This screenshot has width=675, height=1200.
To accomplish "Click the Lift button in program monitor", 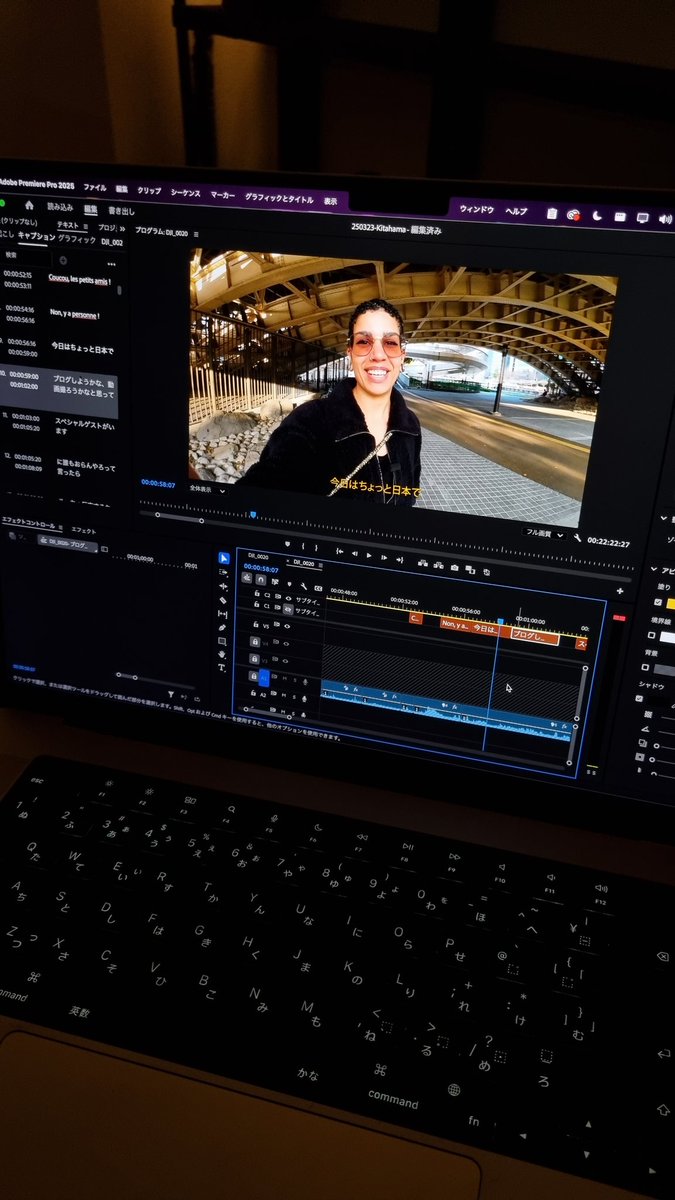I will [x=422, y=563].
